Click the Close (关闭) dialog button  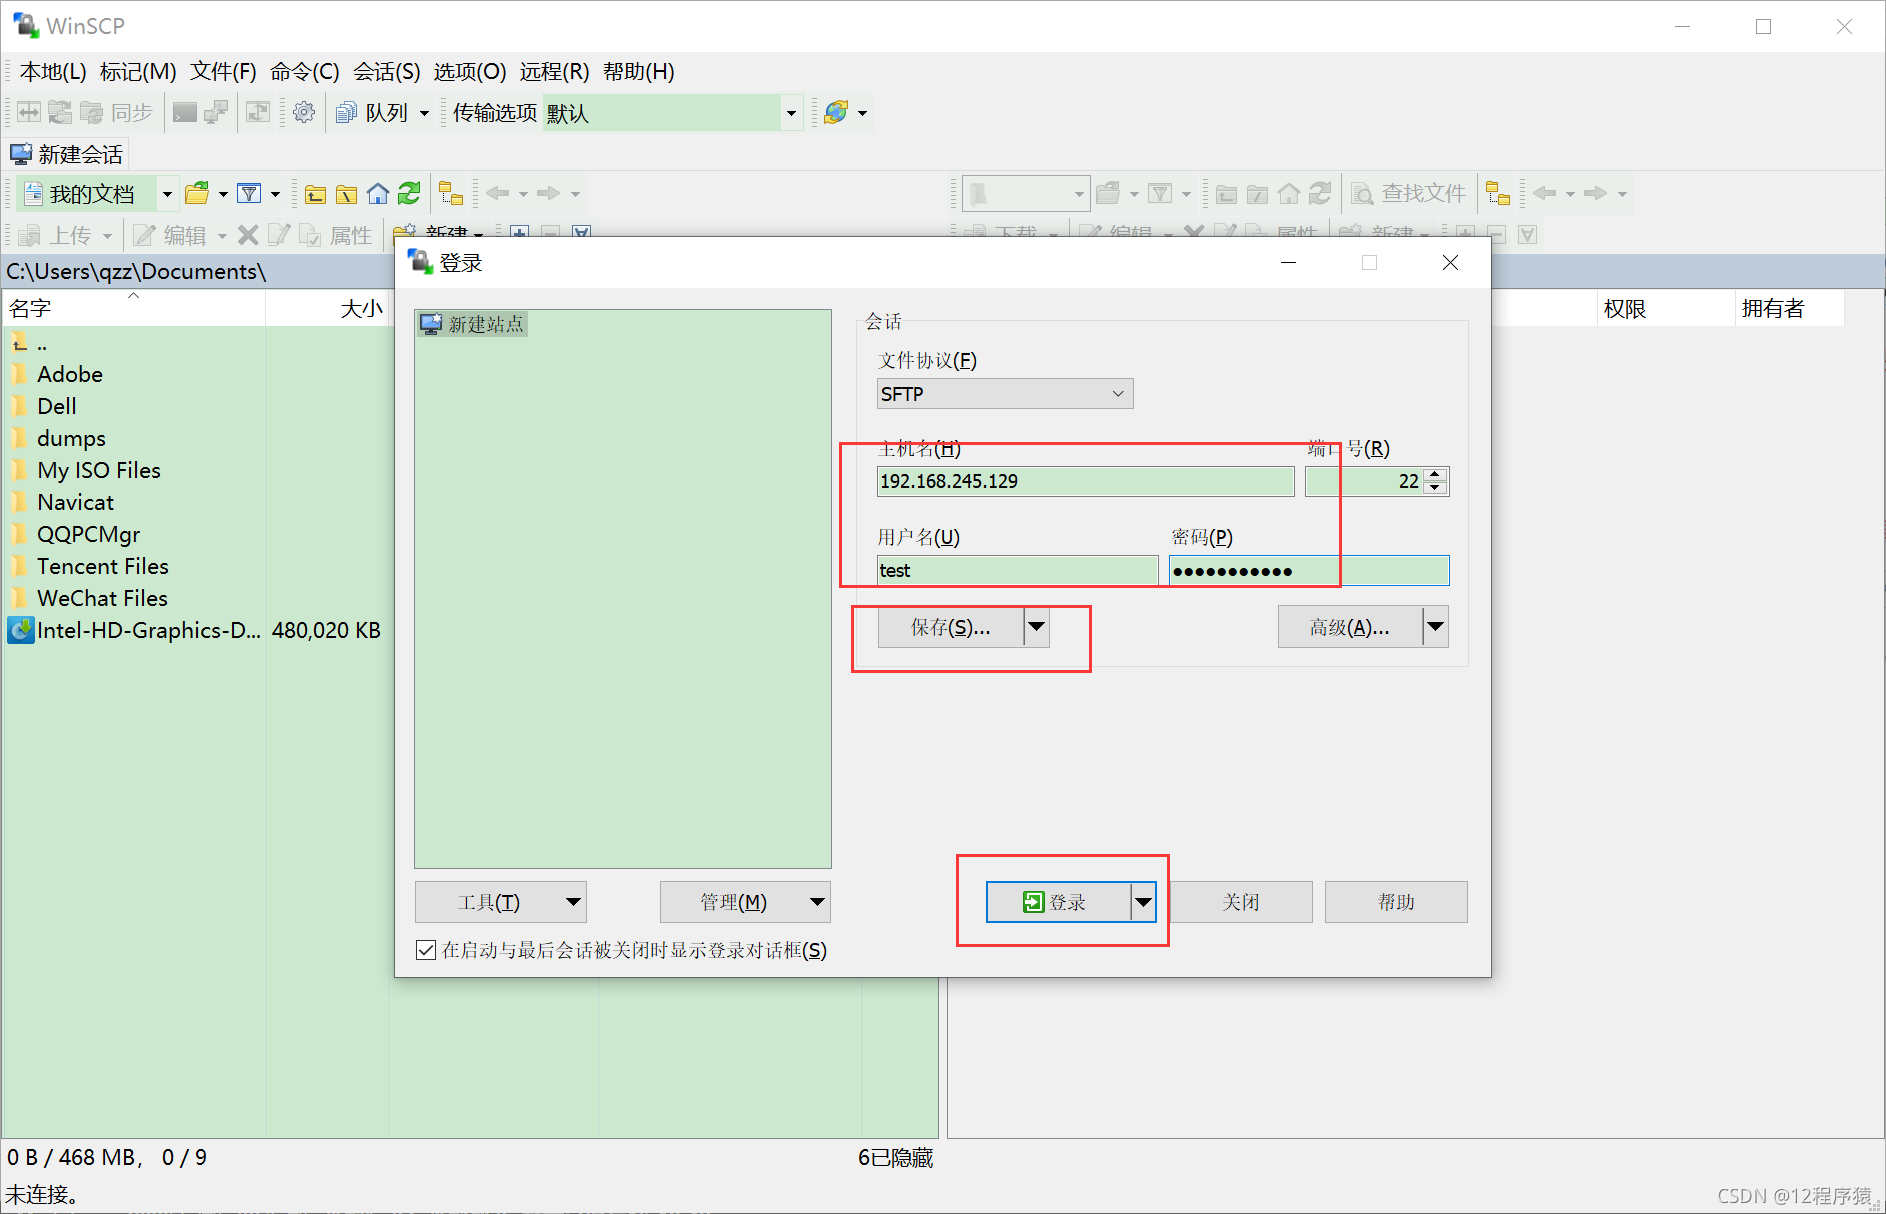pyautogui.click(x=1241, y=902)
